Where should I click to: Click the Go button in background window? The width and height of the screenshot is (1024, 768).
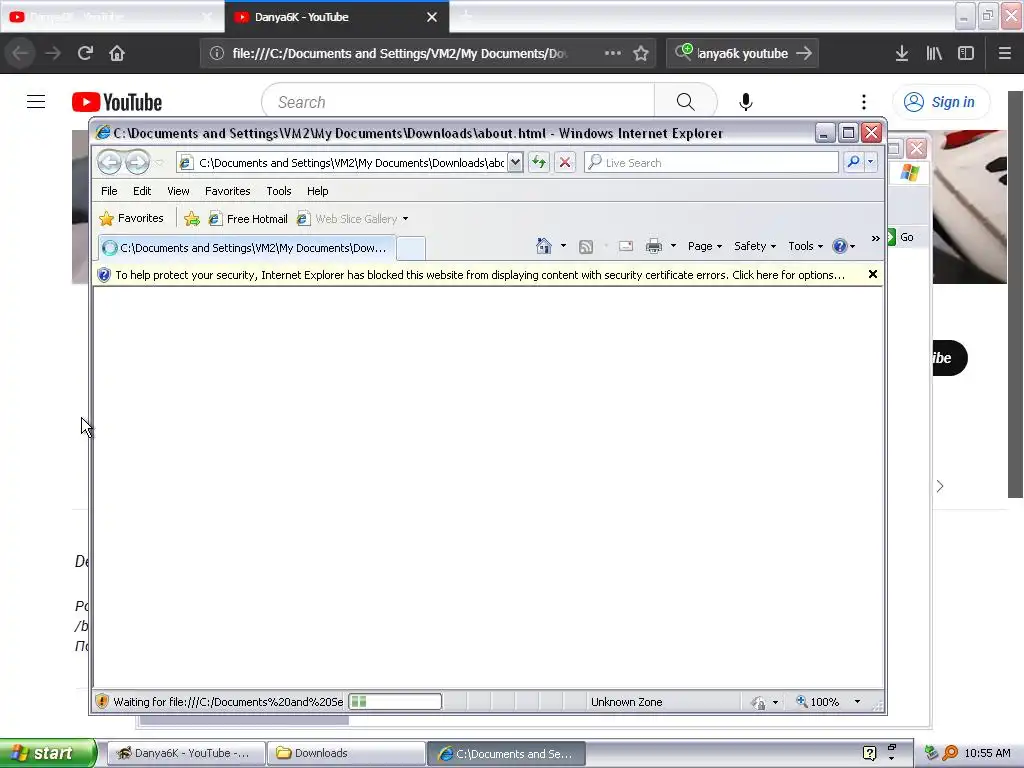(x=901, y=237)
